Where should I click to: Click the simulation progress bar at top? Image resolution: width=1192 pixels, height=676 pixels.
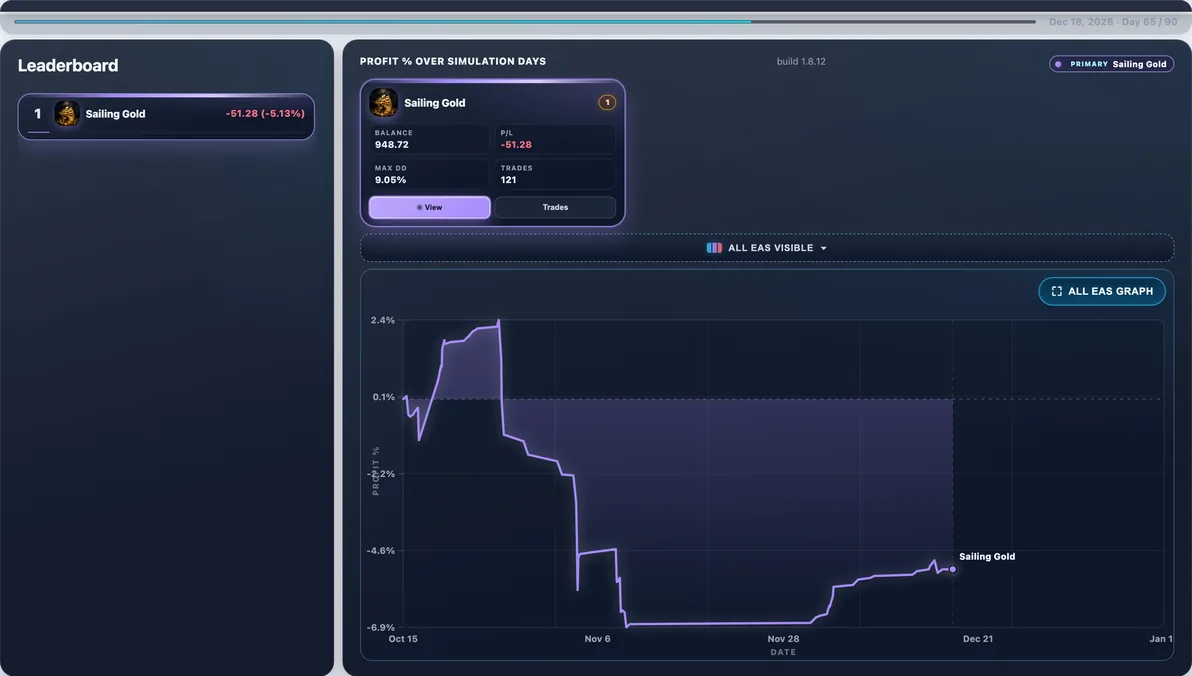pyautogui.click(x=525, y=22)
